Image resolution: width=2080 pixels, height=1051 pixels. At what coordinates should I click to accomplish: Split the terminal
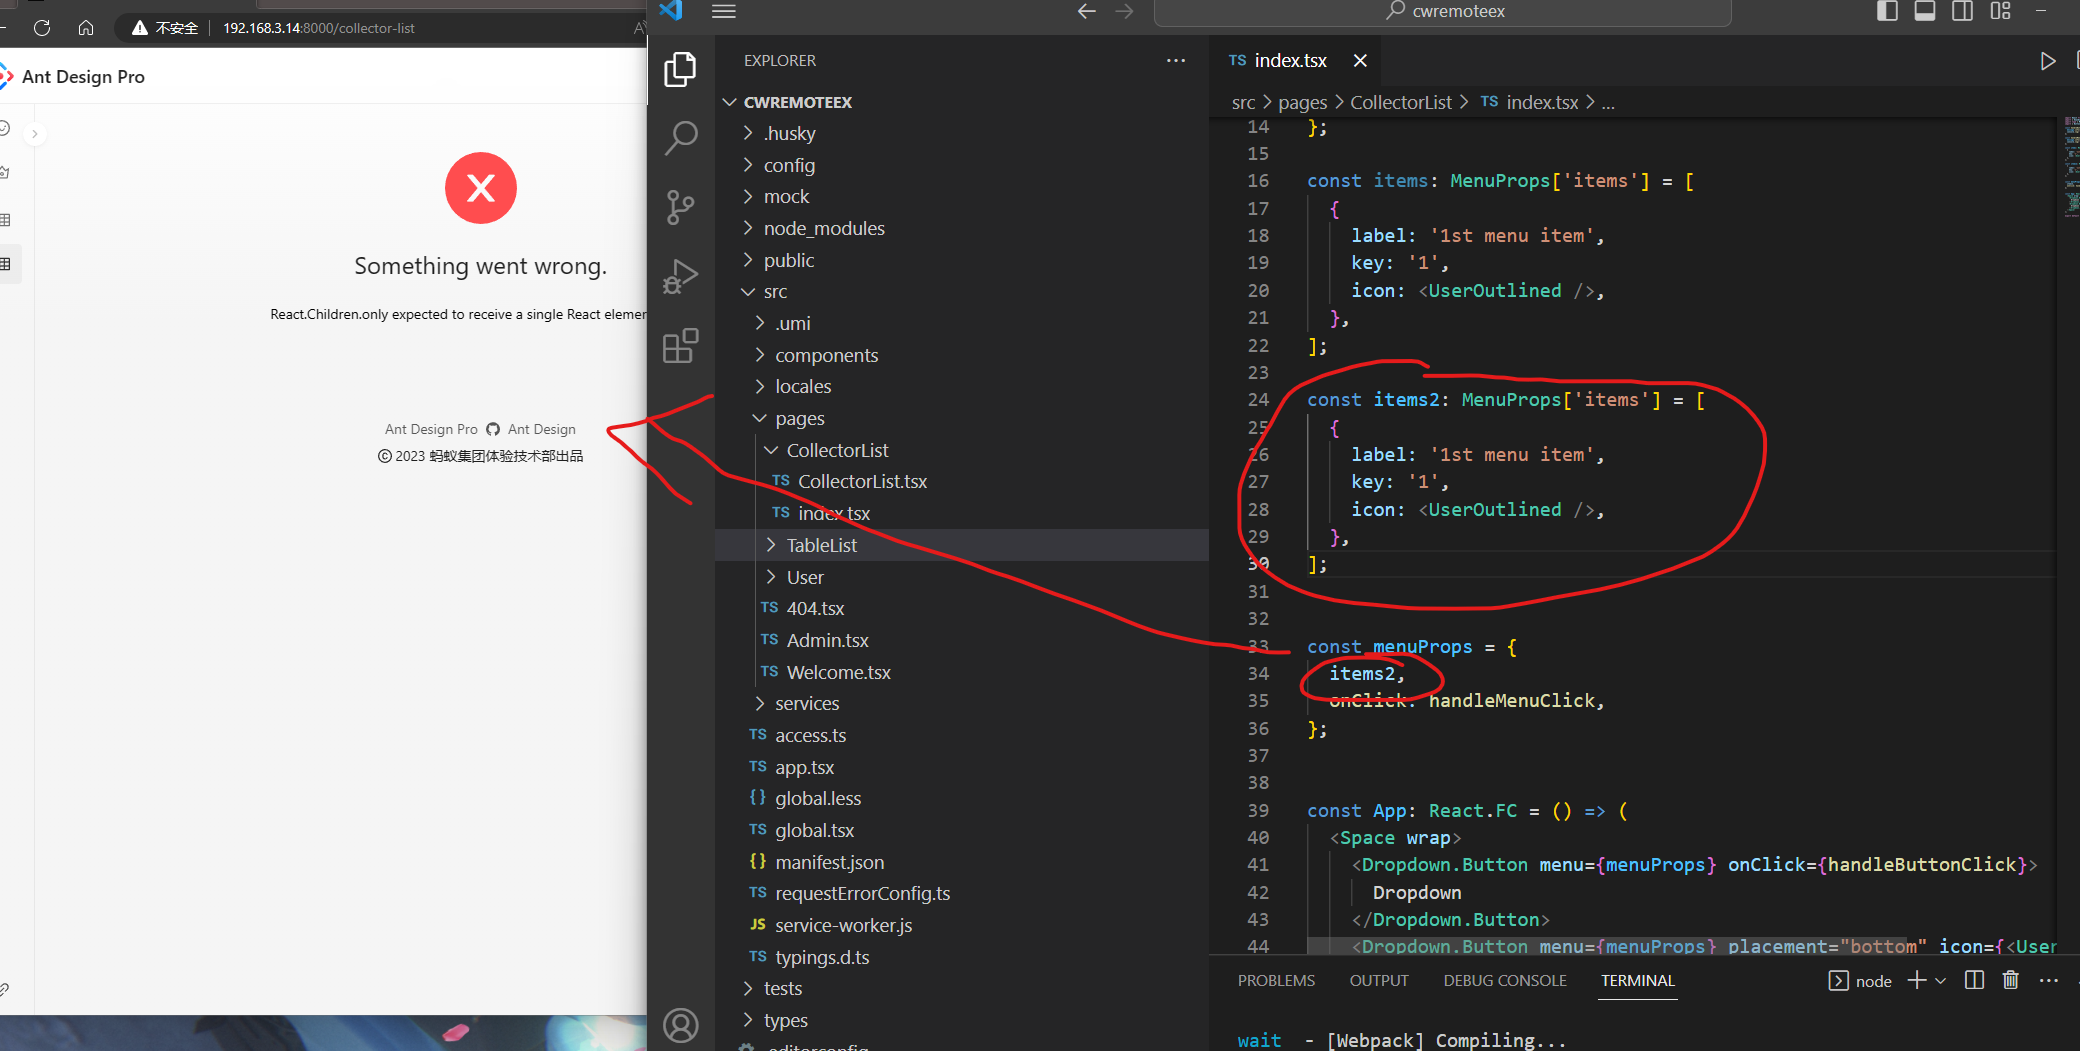click(x=1973, y=980)
